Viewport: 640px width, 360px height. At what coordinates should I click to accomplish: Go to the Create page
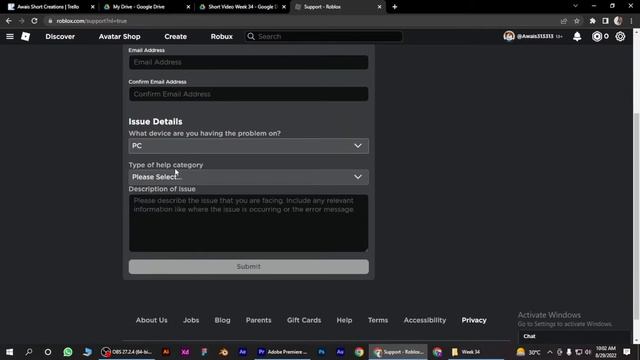pyautogui.click(x=176, y=36)
